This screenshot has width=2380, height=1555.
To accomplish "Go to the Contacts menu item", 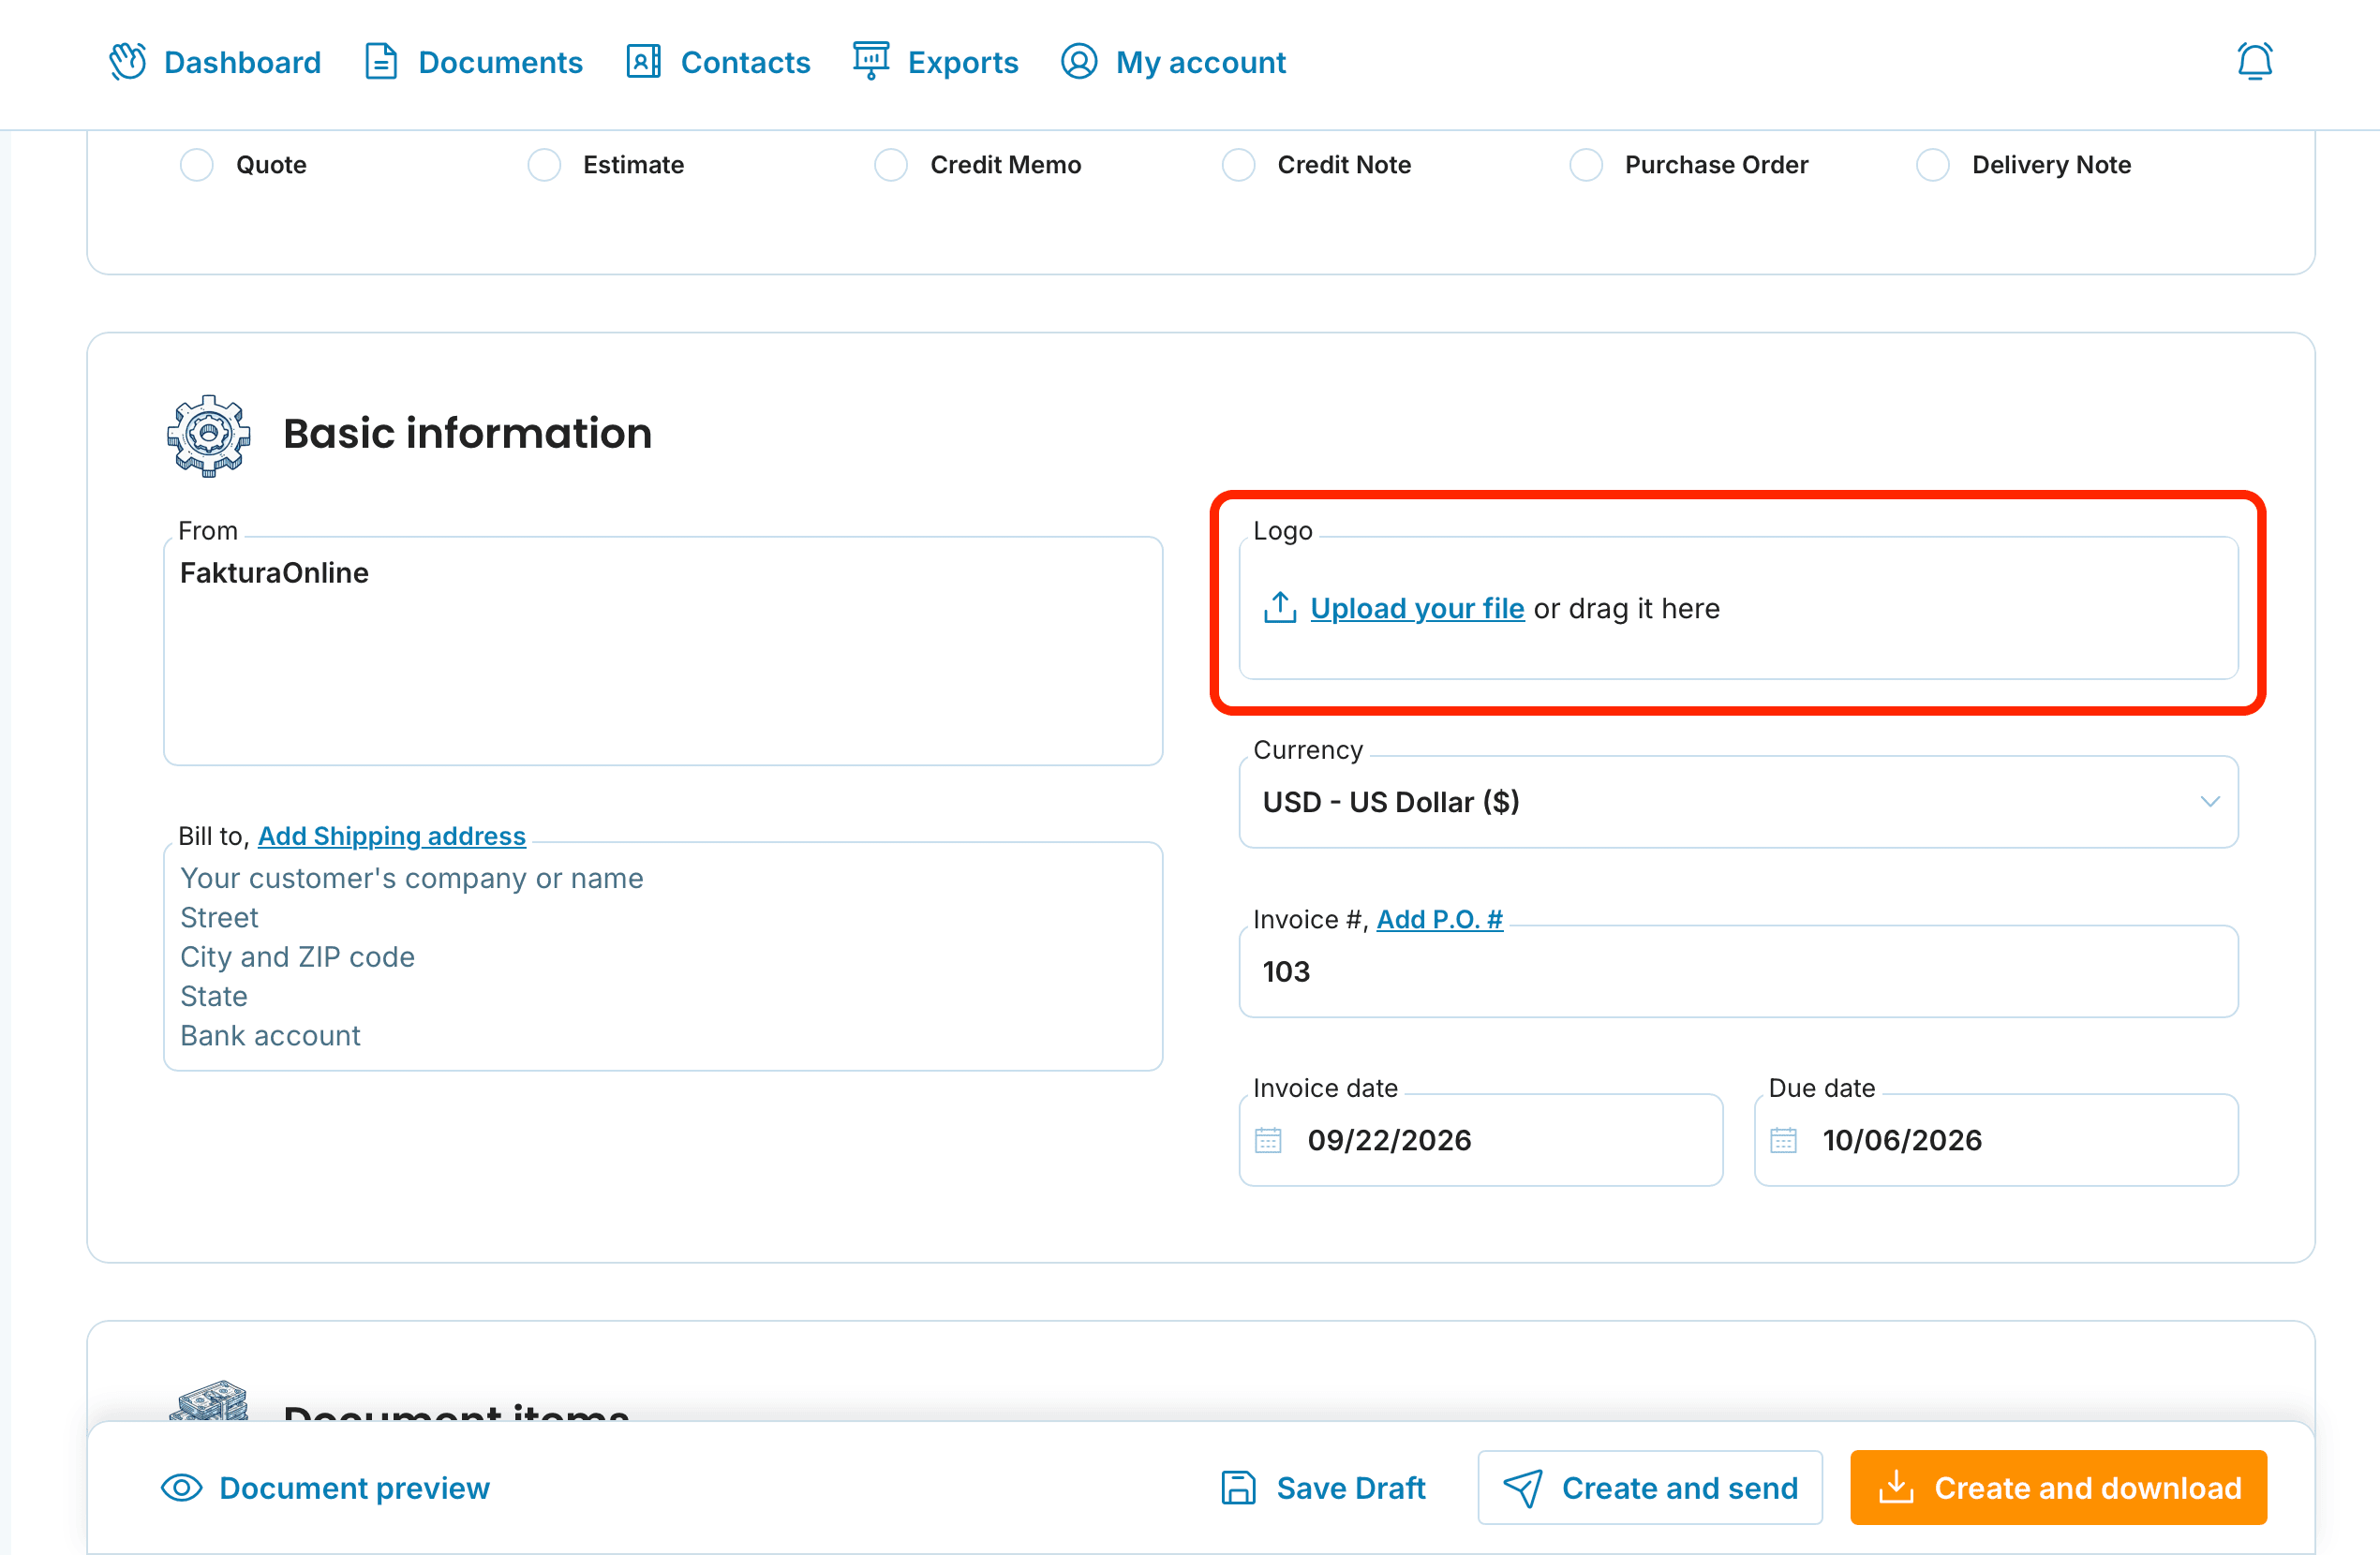I will point(718,62).
